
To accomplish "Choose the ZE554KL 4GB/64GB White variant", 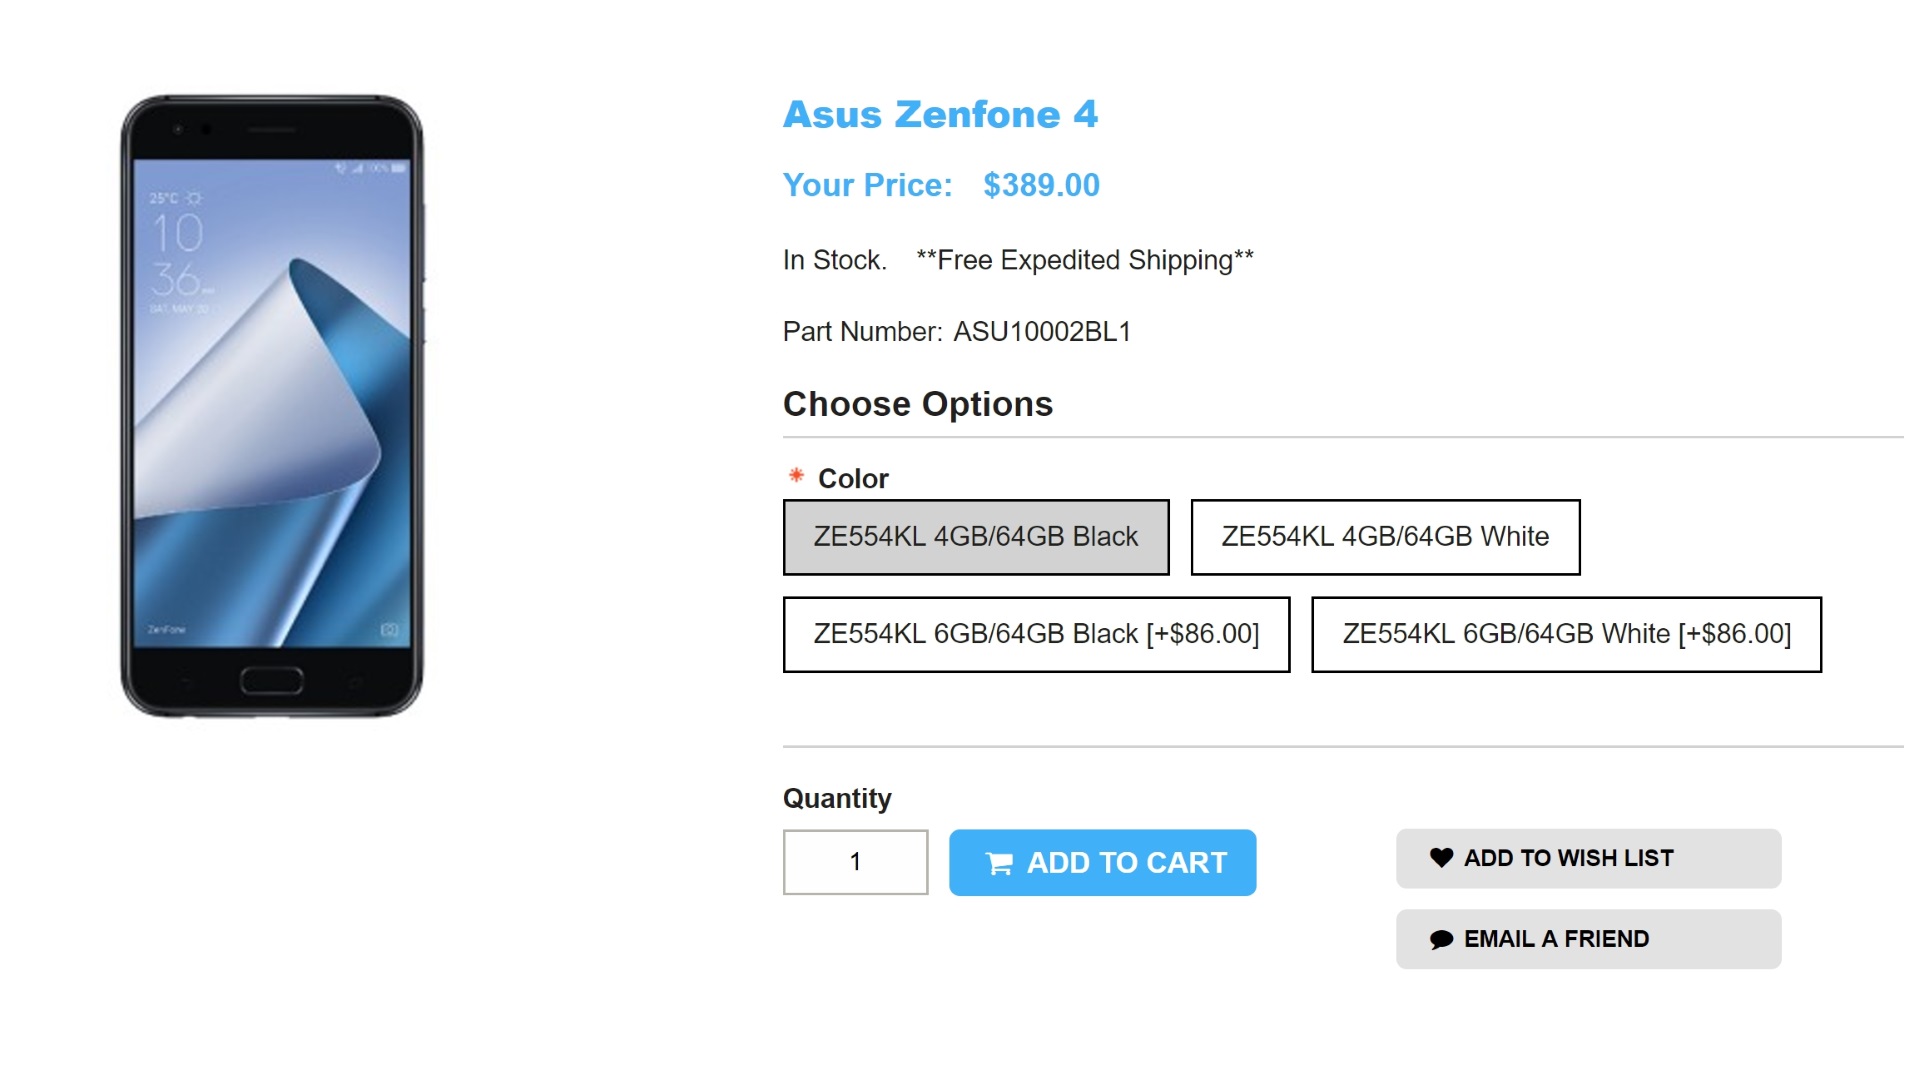I will 1385,537.
